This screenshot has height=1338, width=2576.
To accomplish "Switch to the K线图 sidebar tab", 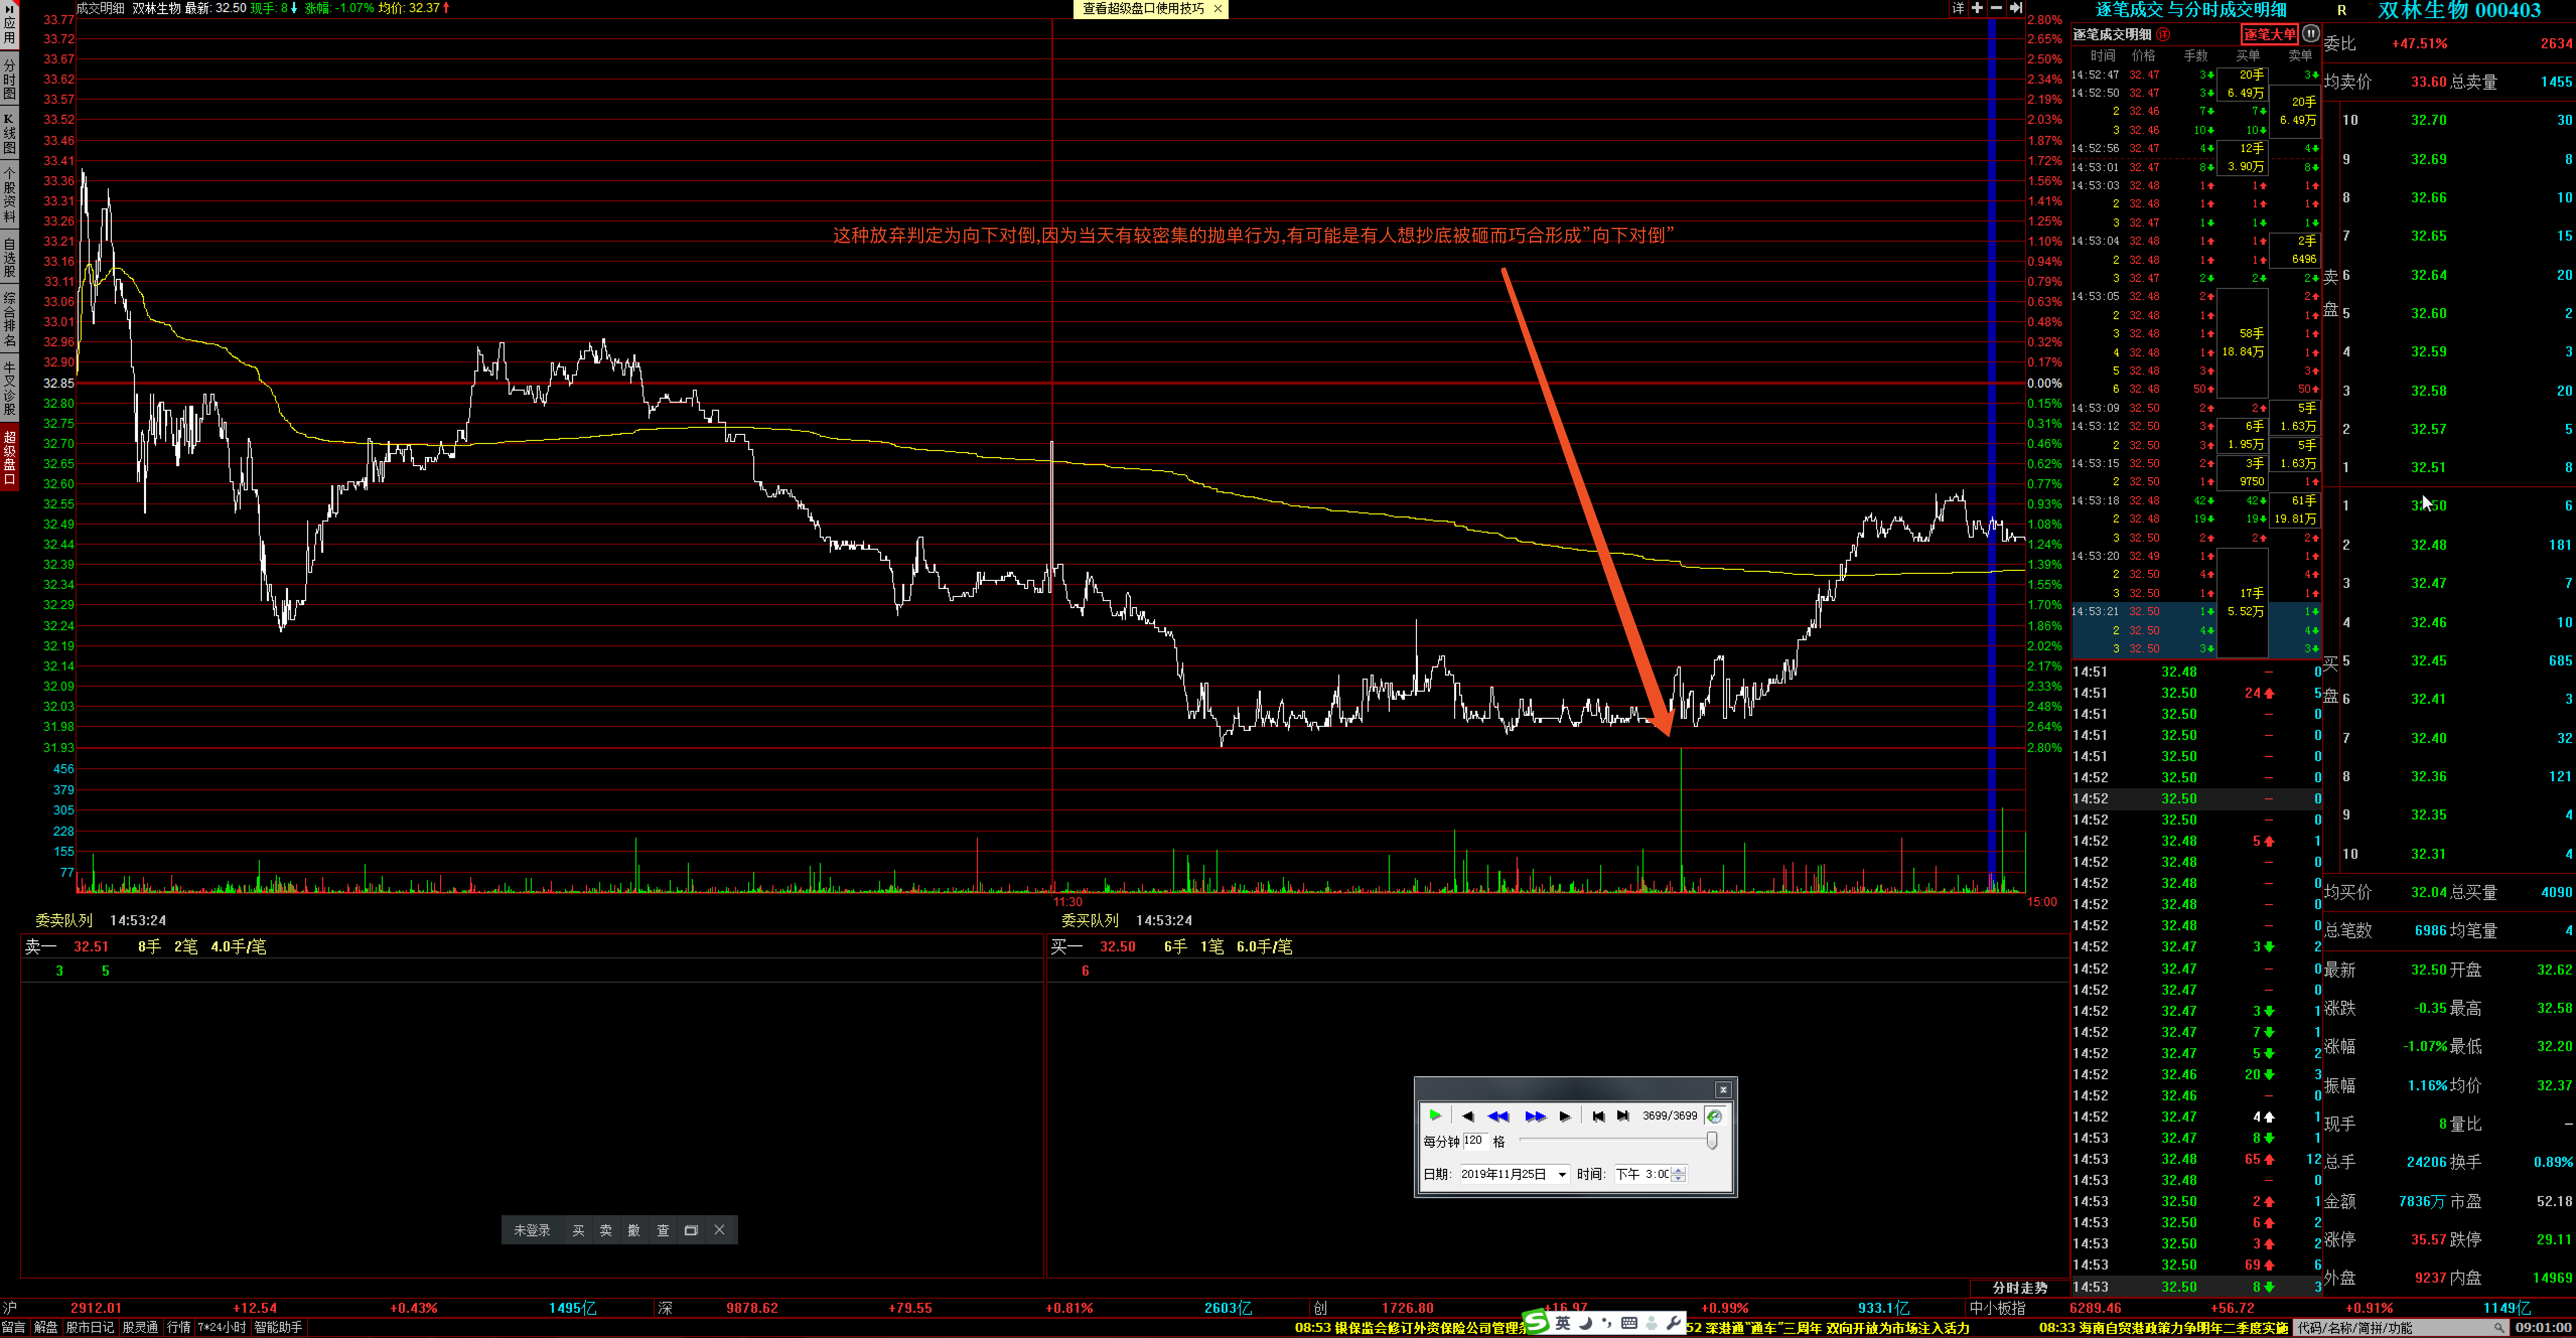I will (x=9, y=133).
